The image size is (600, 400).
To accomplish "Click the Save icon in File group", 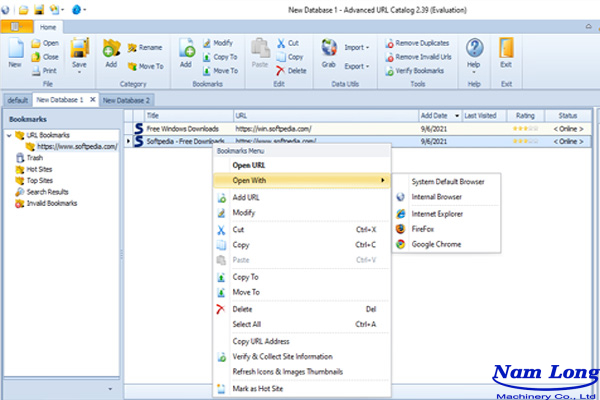I will click(79, 50).
